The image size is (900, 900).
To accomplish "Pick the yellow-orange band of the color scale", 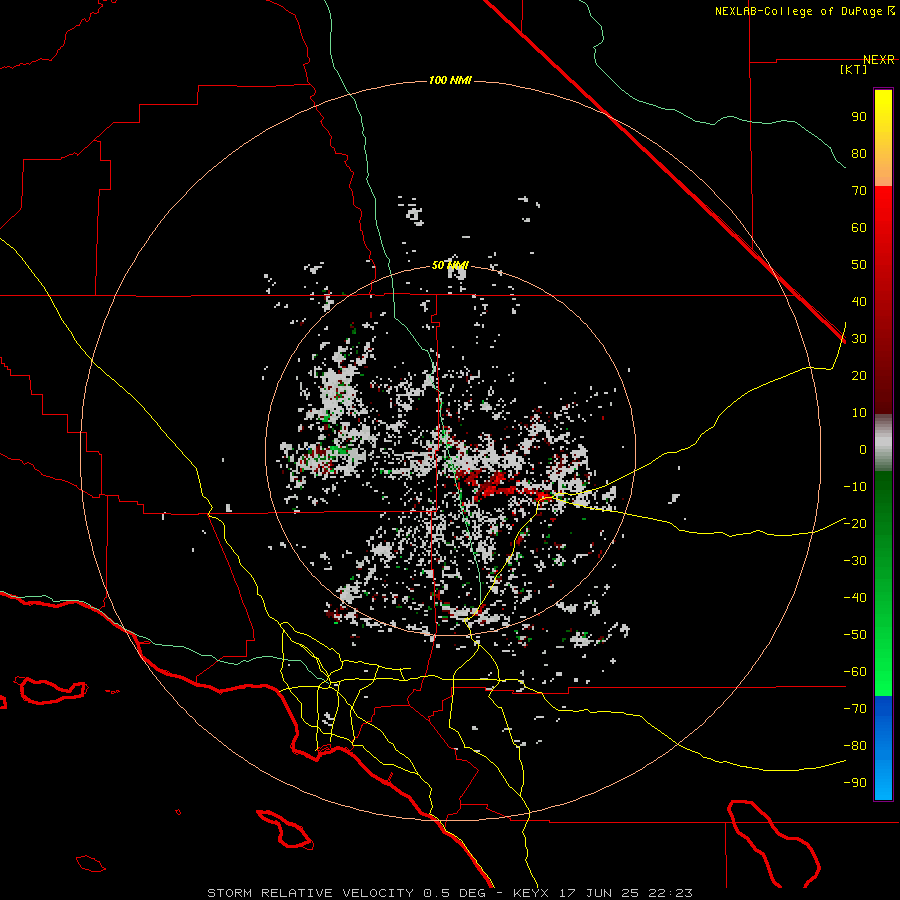I will [x=883, y=138].
